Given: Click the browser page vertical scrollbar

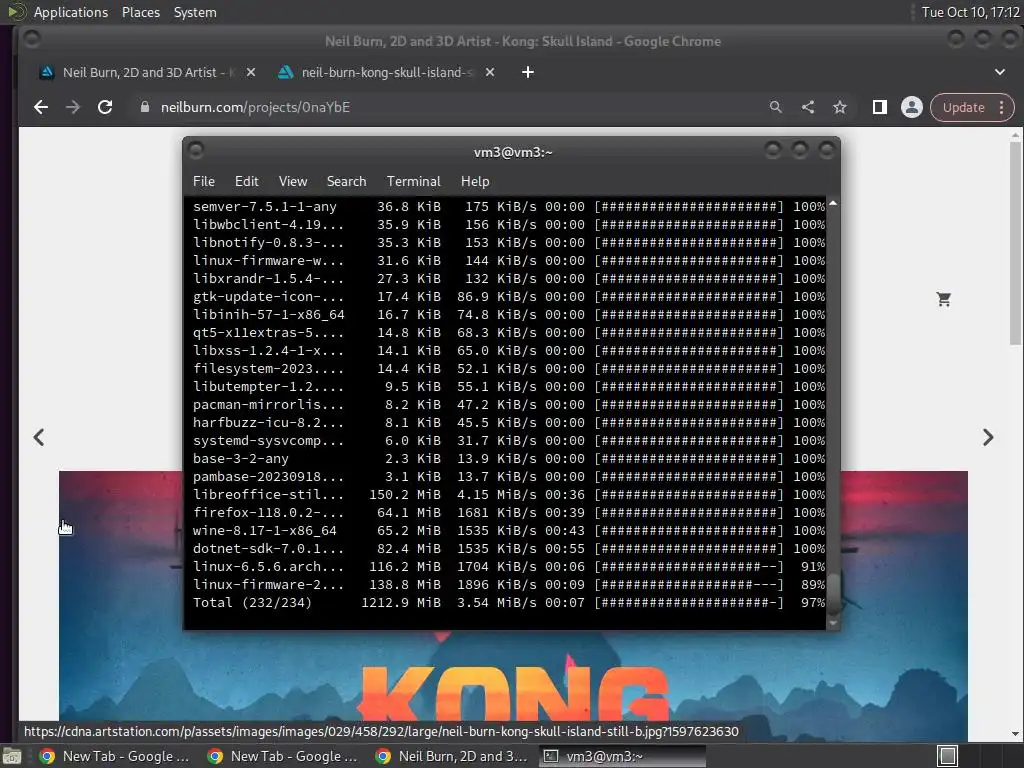Looking at the screenshot, I should coord(1014,244).
